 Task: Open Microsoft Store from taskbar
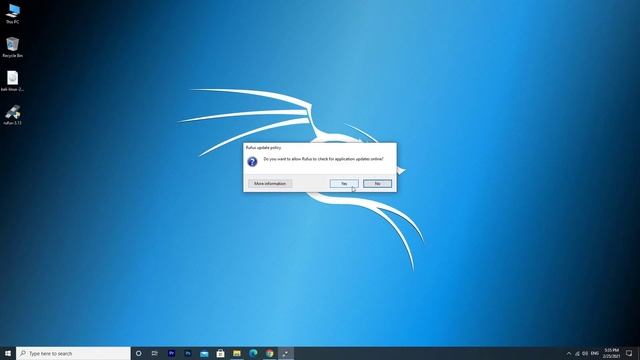[220, 353]
